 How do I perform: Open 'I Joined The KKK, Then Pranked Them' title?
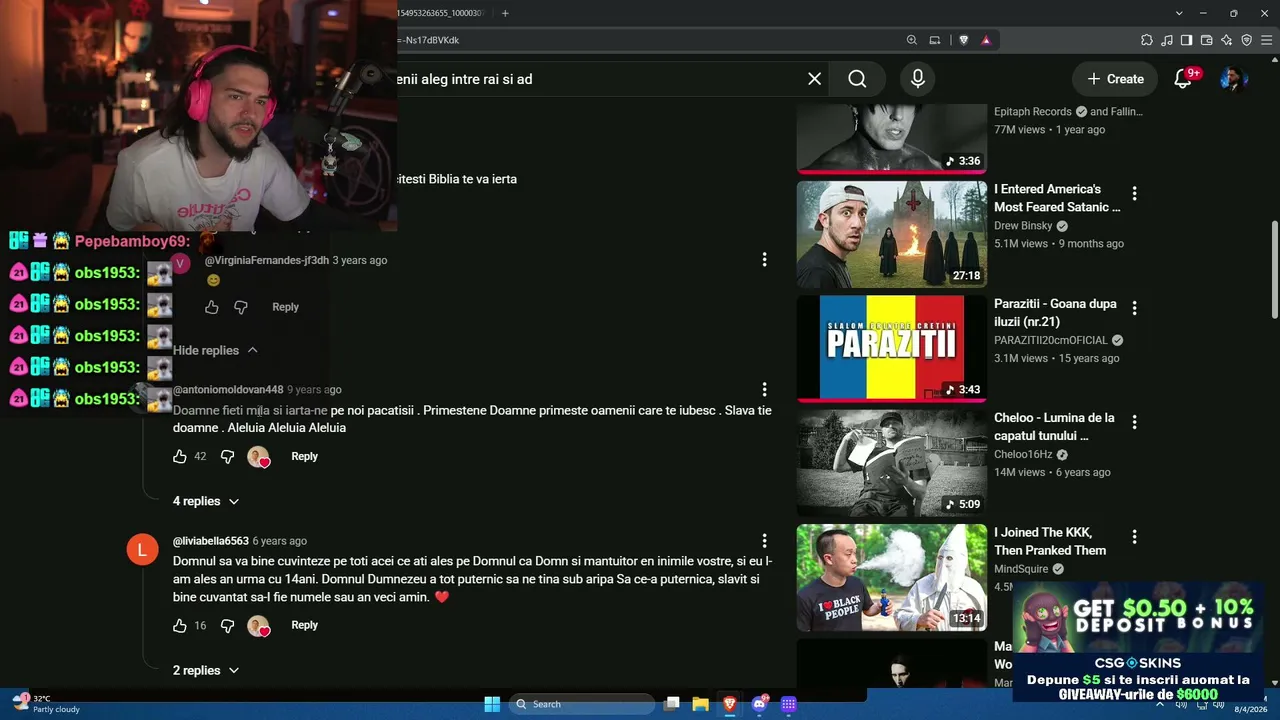coord(1050,541)
